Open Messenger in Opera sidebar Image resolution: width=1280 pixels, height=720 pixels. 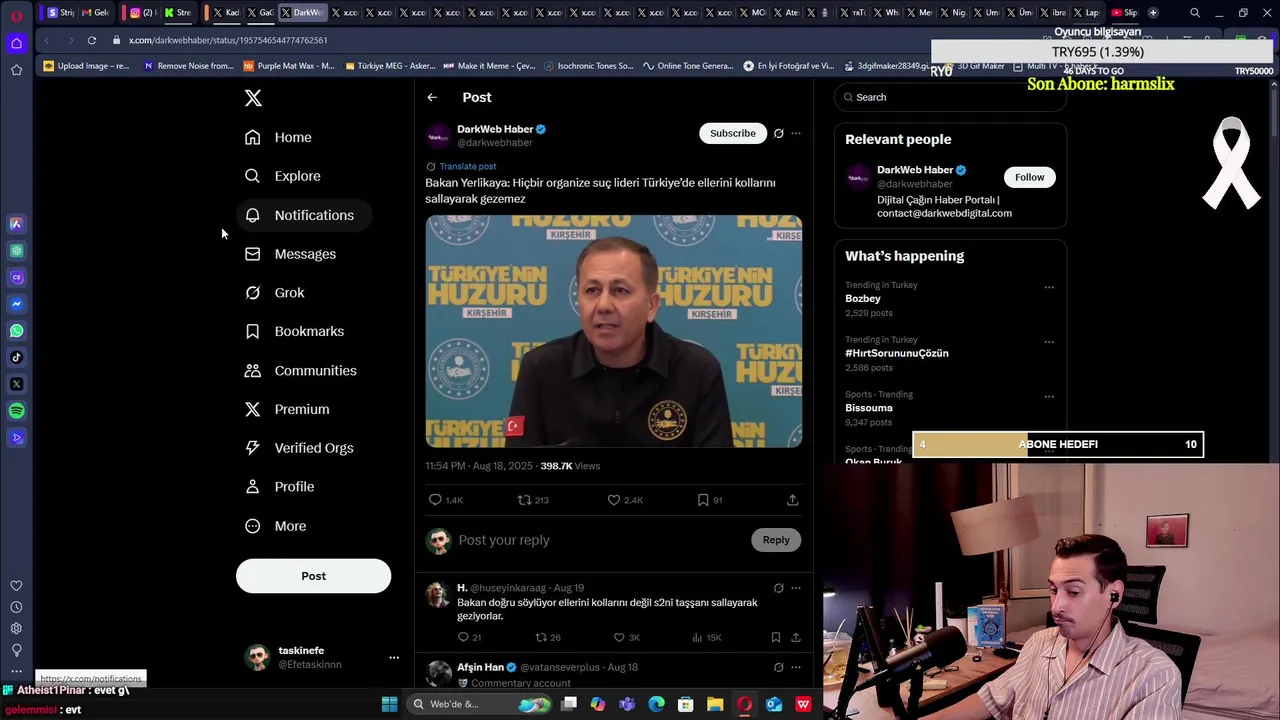click(16, 304)
